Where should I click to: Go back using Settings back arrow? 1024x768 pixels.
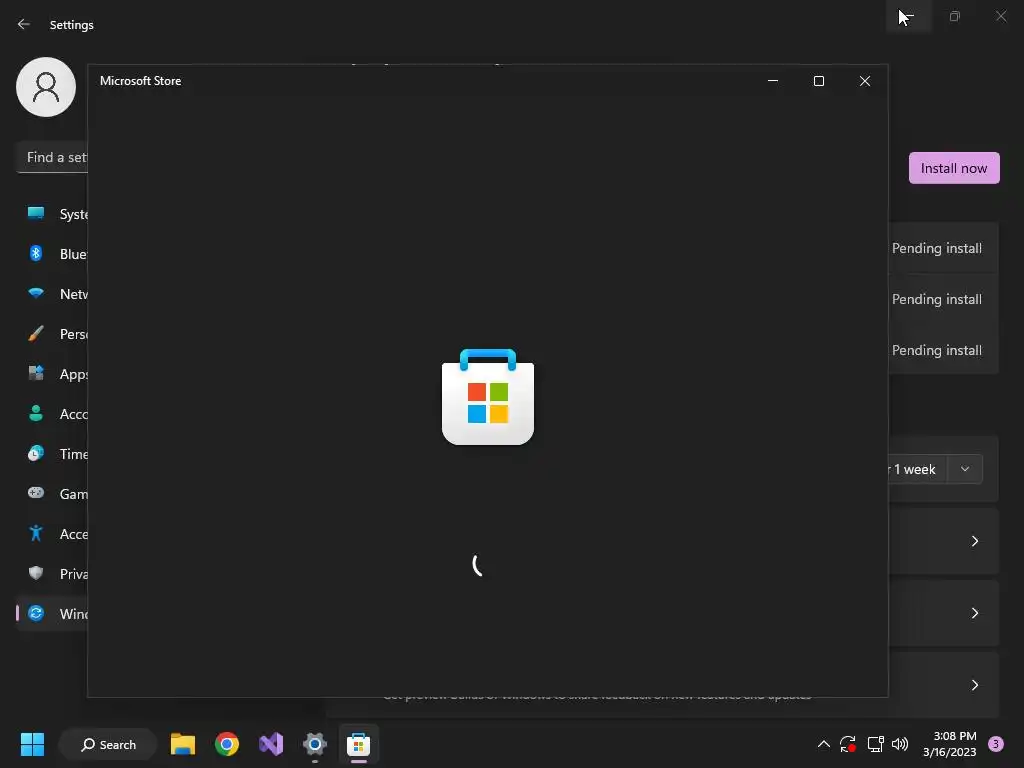(x=24, y=24)
